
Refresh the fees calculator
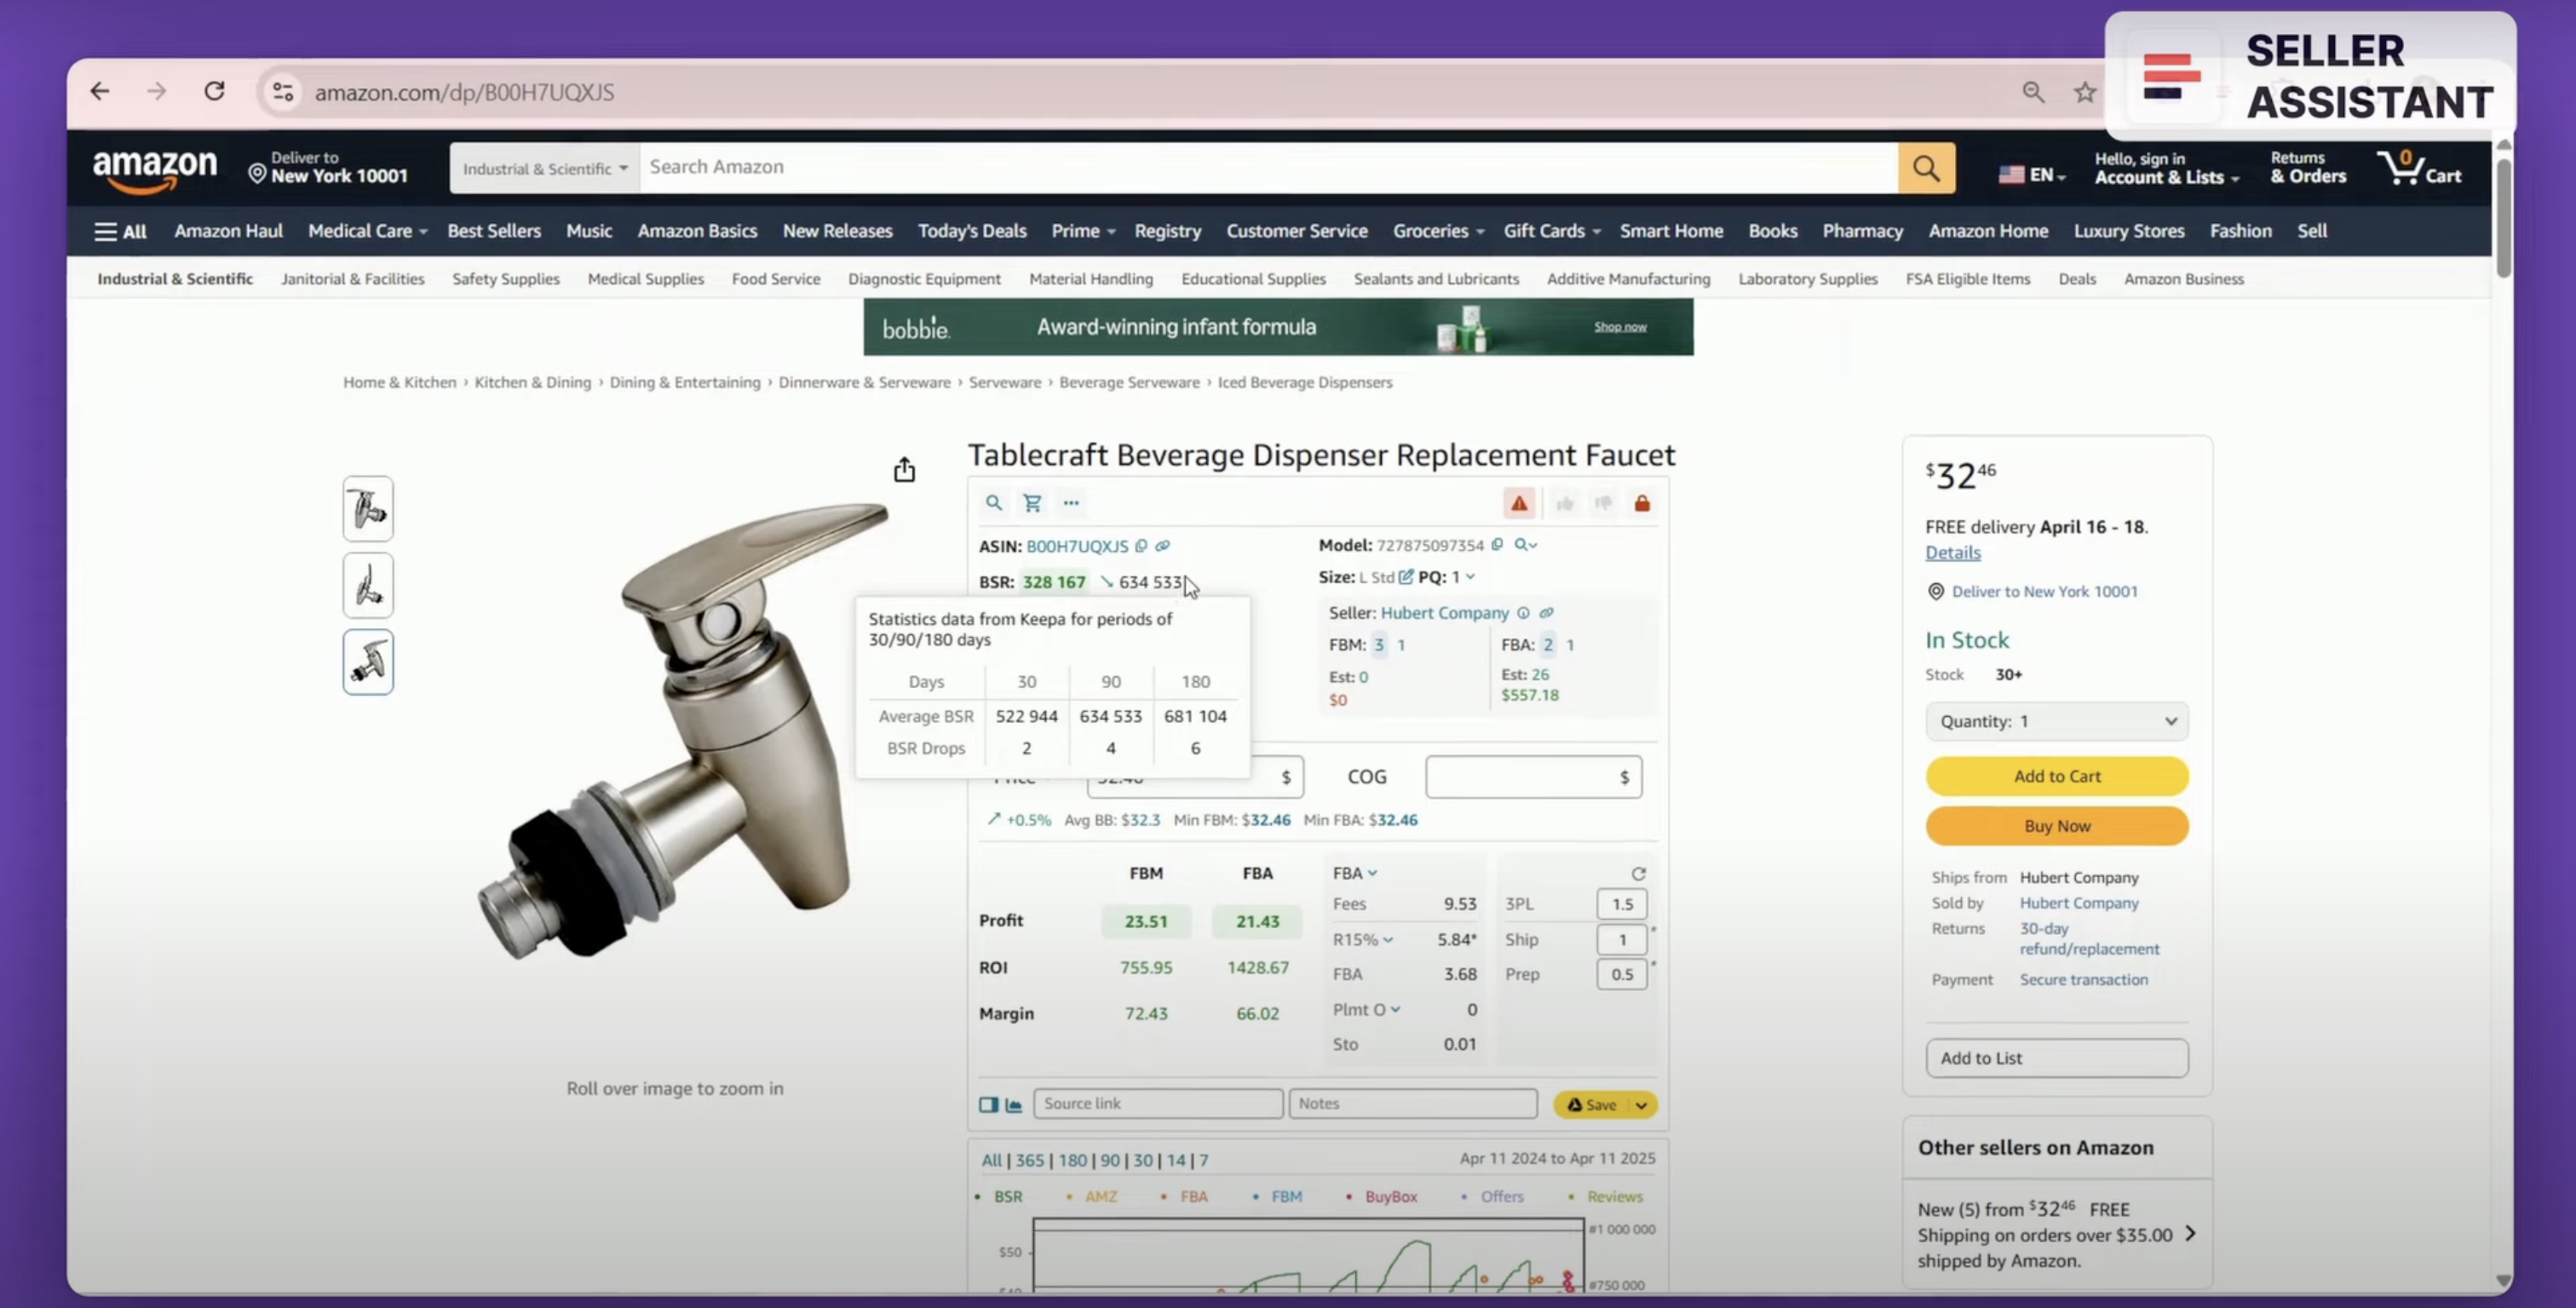click(1638, 873)
